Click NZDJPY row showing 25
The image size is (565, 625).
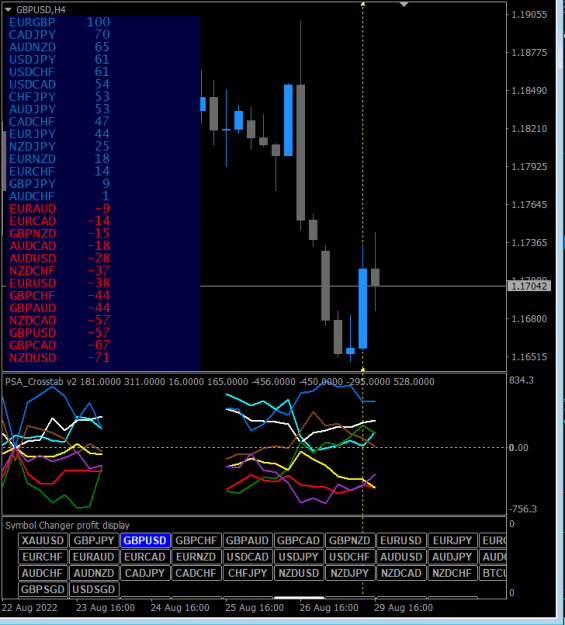[59, 146]
